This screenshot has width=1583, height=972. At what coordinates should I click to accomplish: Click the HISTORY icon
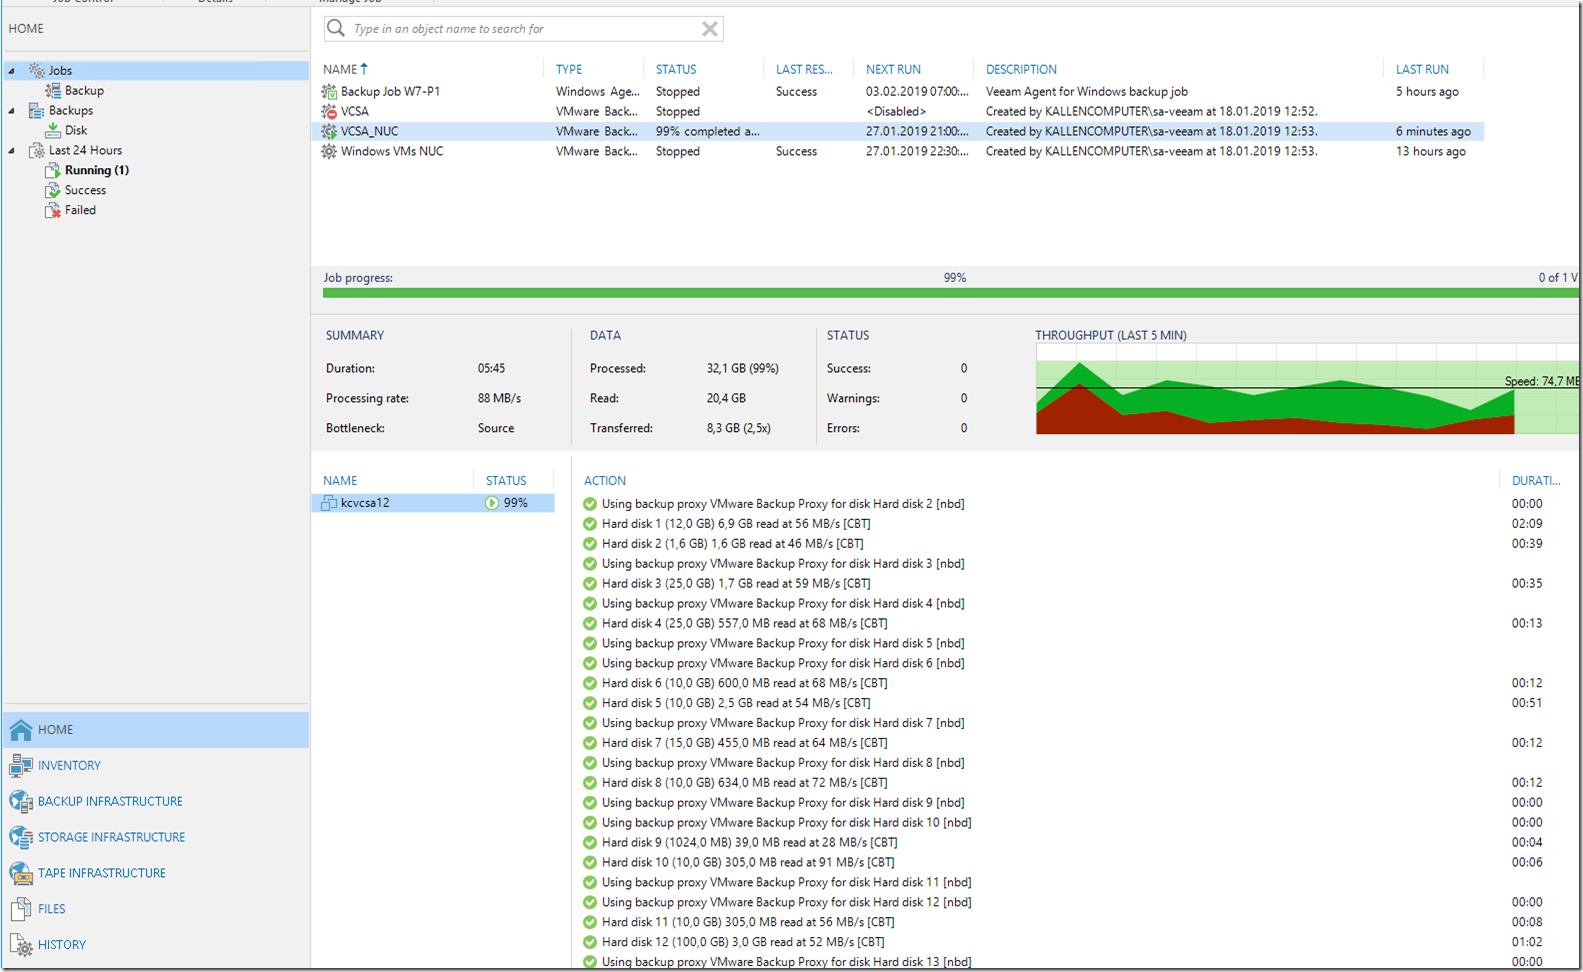pos(21,945)
